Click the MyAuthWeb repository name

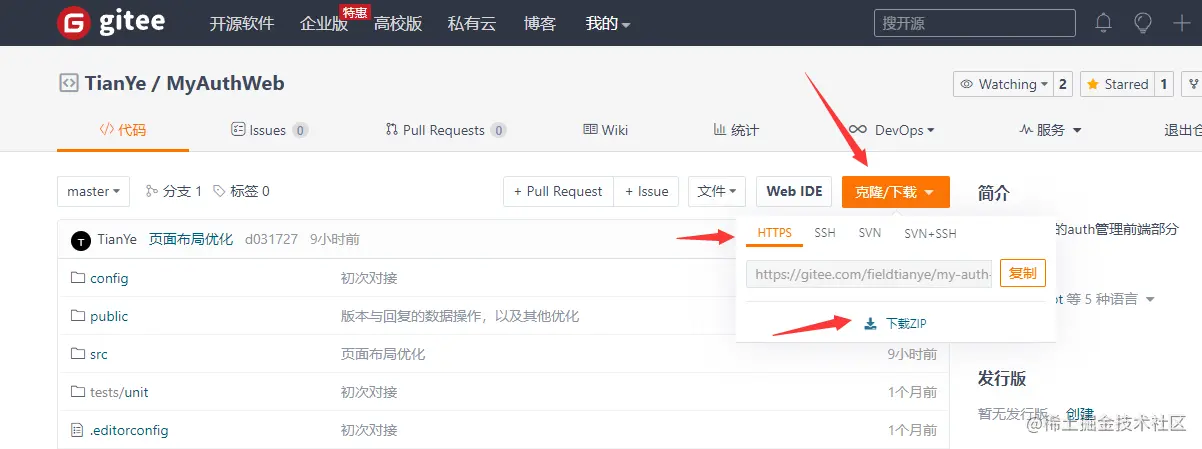click(x=225, y=84)
